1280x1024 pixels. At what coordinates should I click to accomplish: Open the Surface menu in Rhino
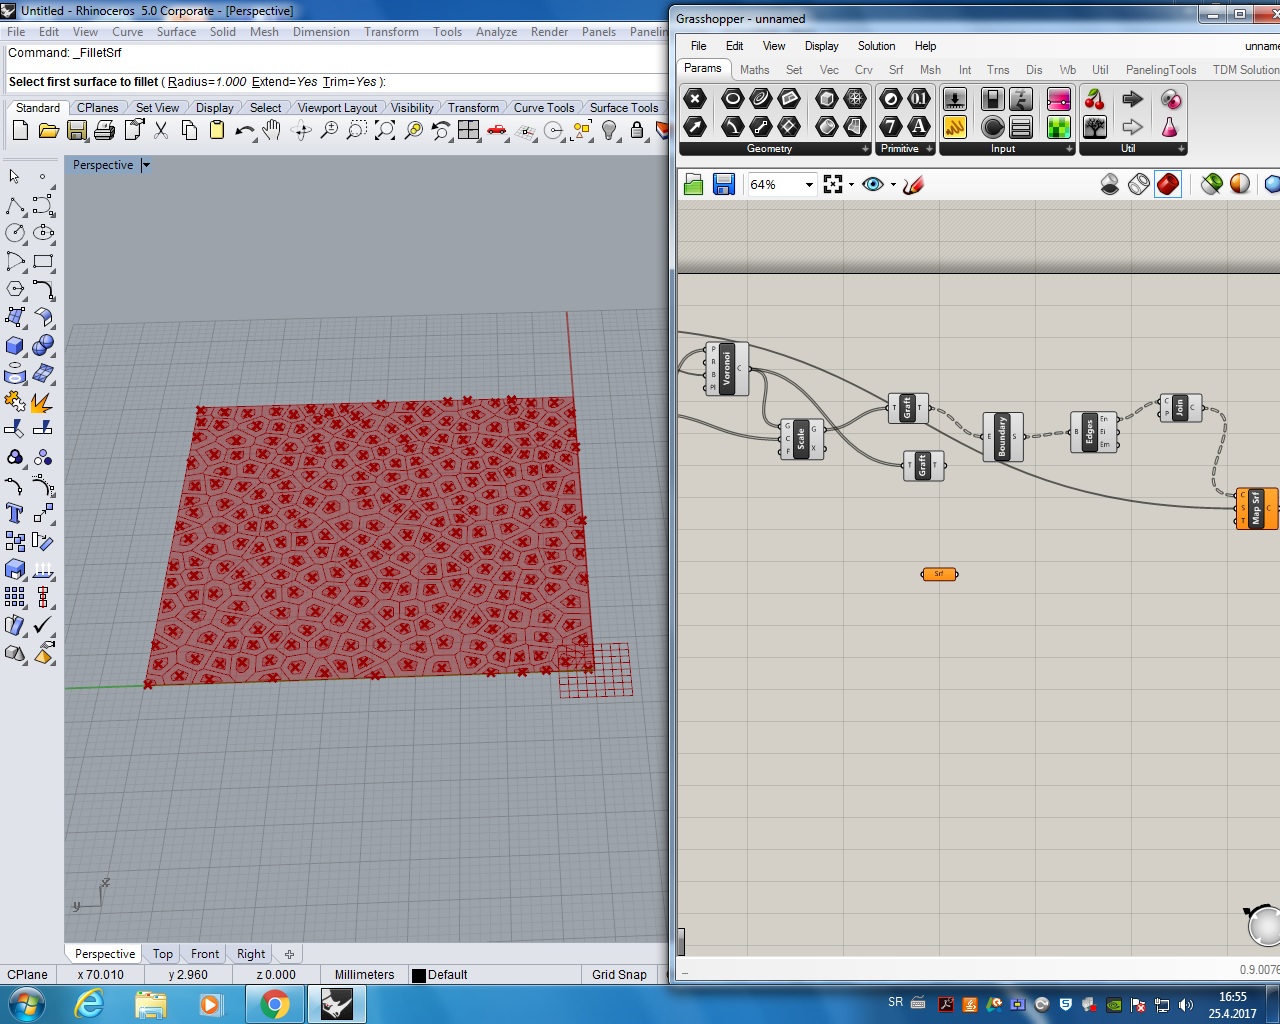pyautogui.click(x=176, y=32)
